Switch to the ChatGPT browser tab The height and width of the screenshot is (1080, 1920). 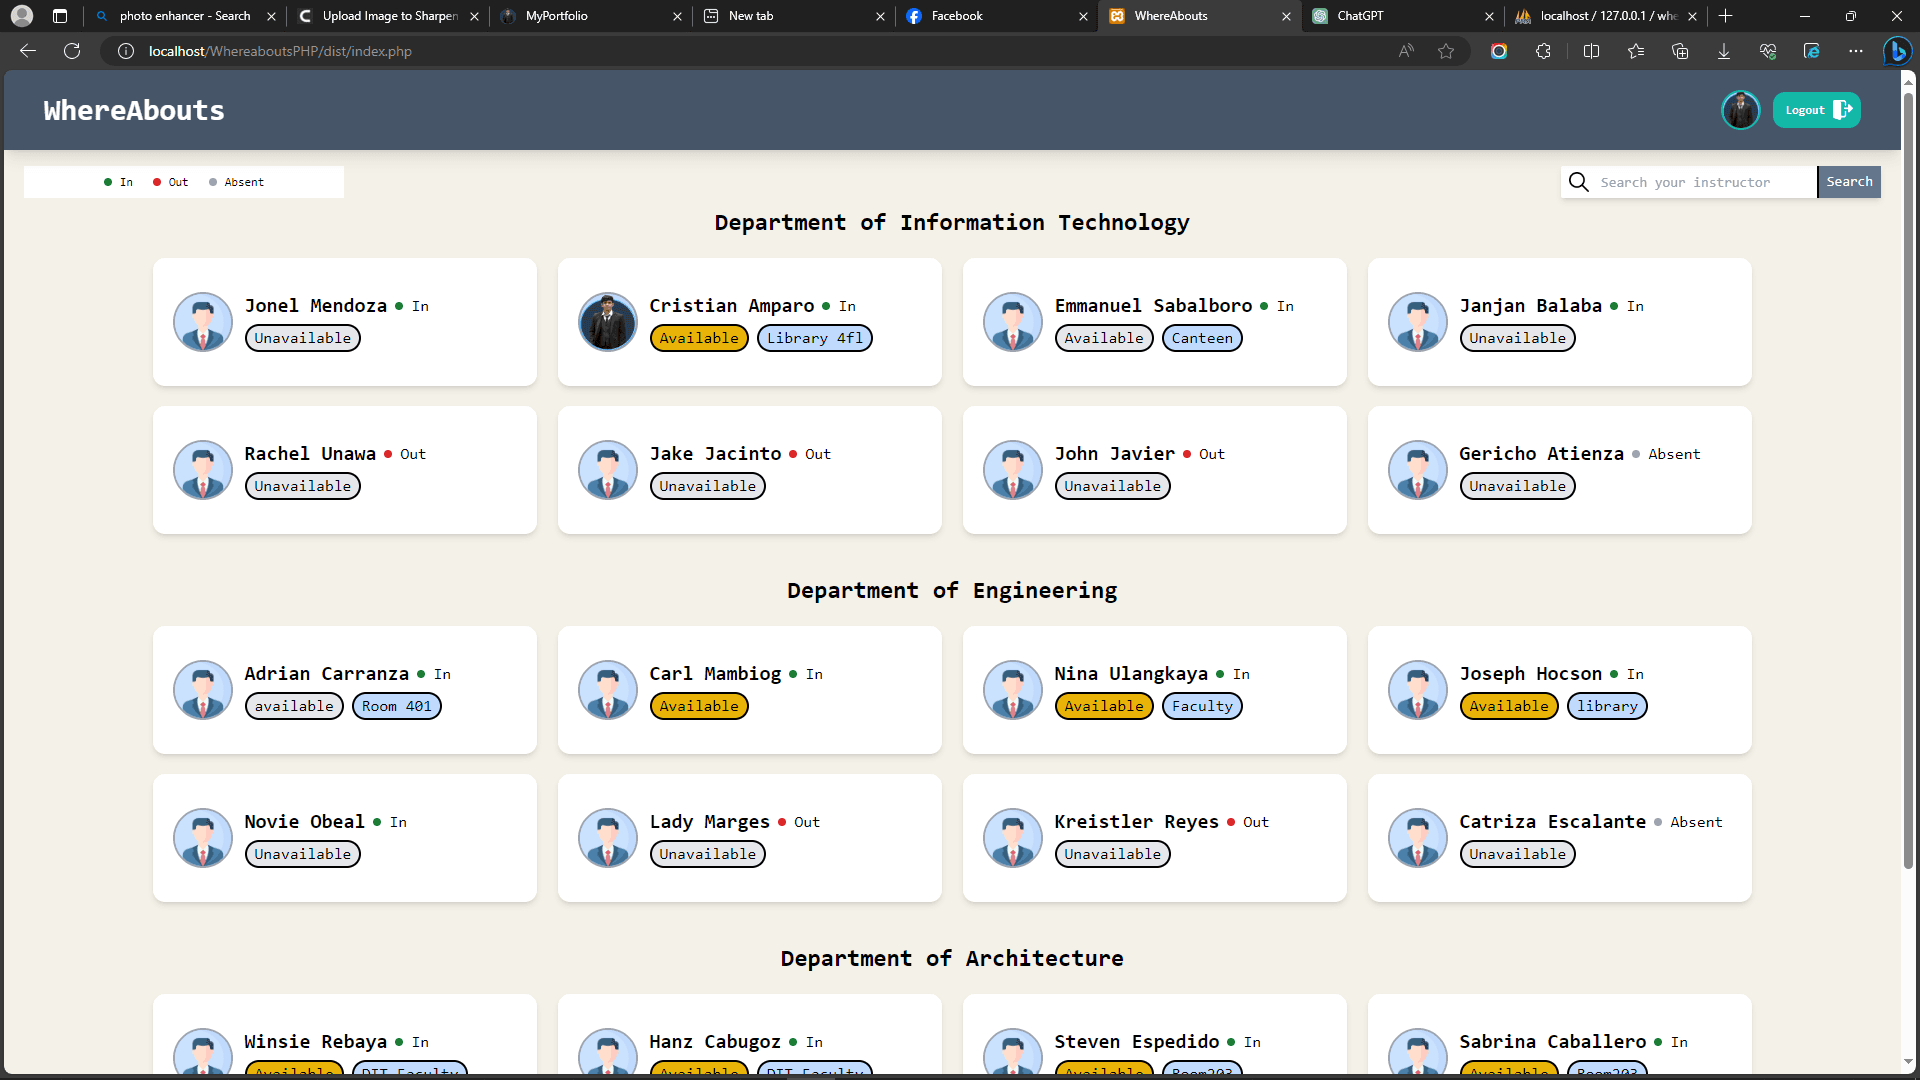[1401, 16]
